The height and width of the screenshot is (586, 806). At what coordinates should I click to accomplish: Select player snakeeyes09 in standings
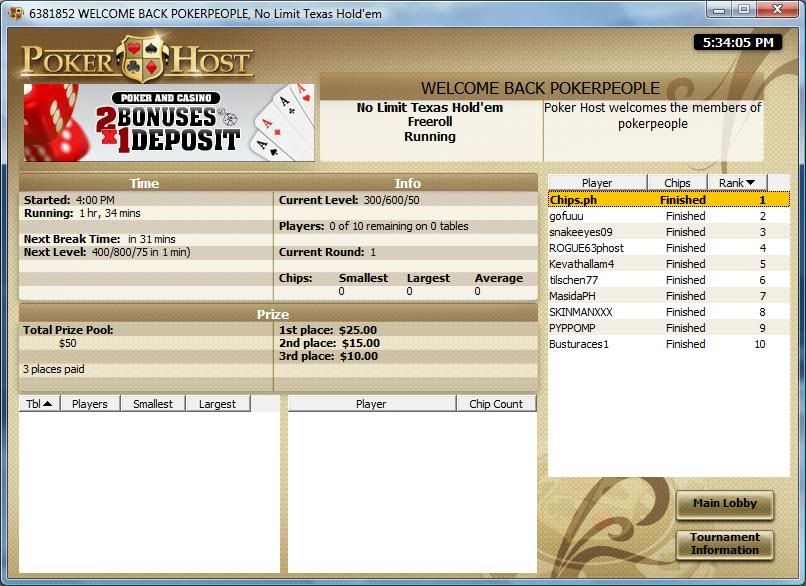(669, 232)
